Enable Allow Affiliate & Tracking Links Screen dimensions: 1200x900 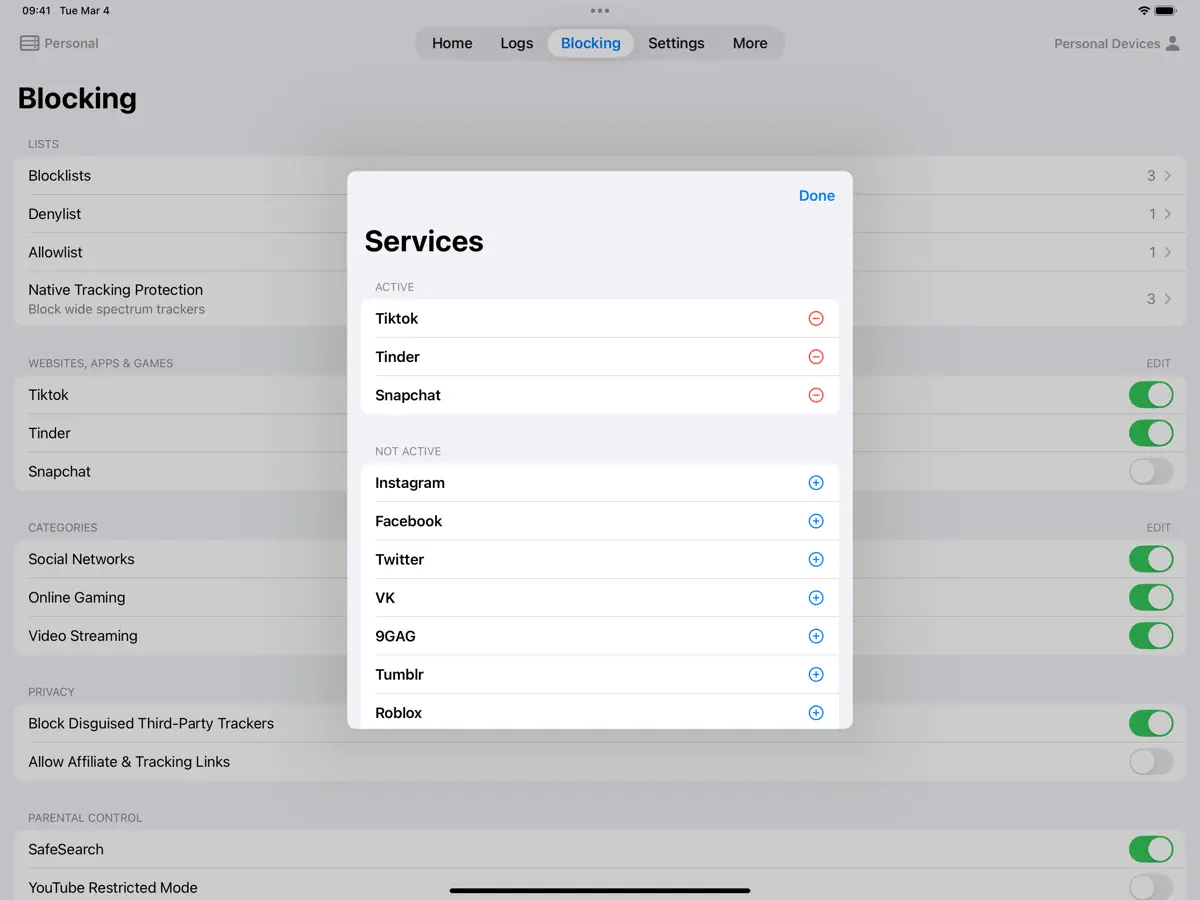[1151, 762]
